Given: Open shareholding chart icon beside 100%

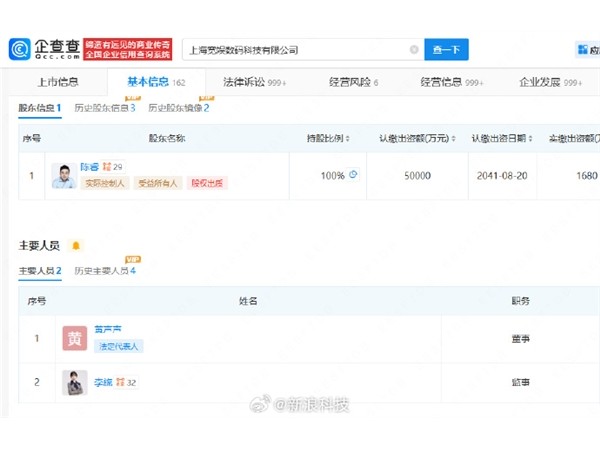Looking at the screenshot, I should click(353, 174).
